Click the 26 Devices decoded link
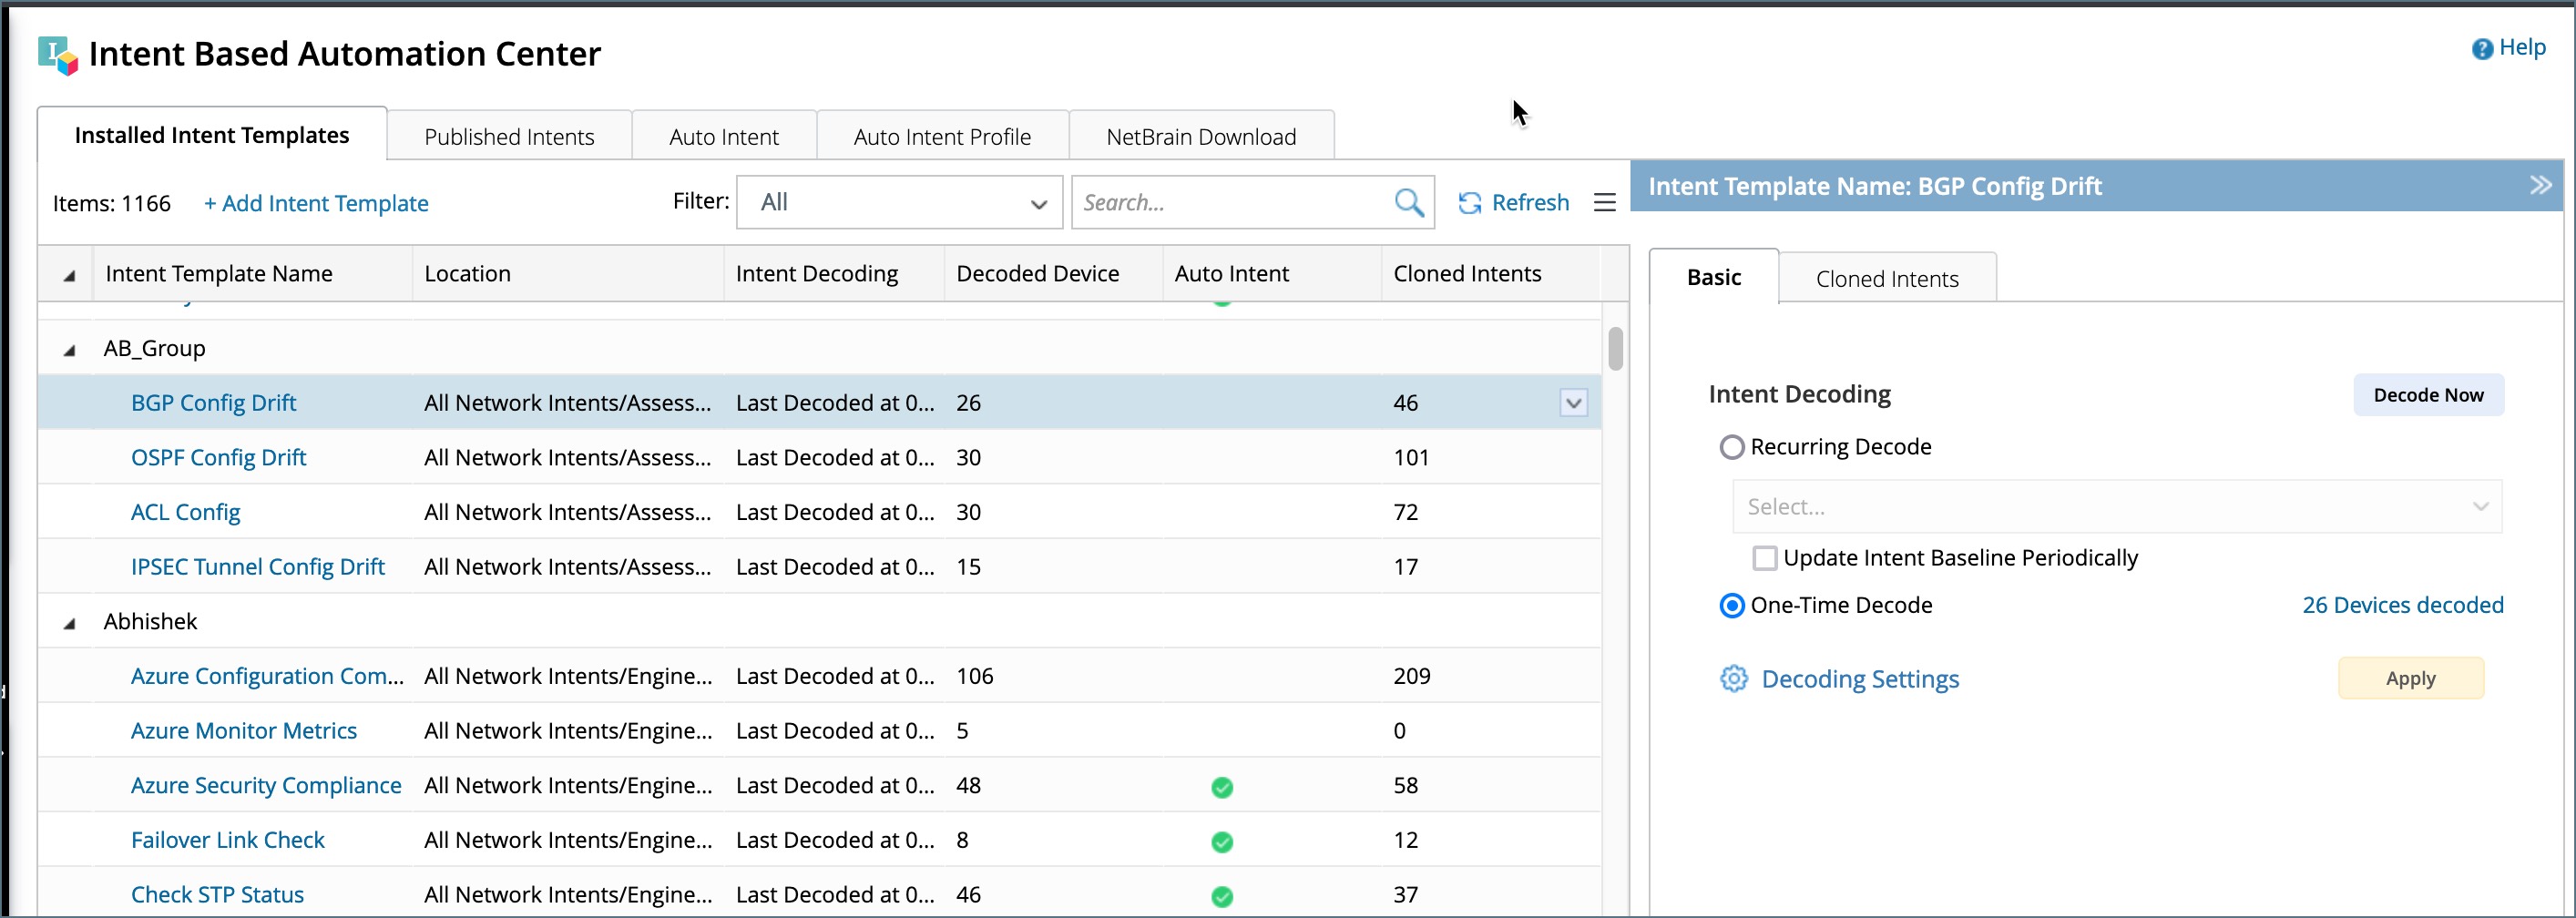Screen dimensions: 2576x918 pos(2402,605)
